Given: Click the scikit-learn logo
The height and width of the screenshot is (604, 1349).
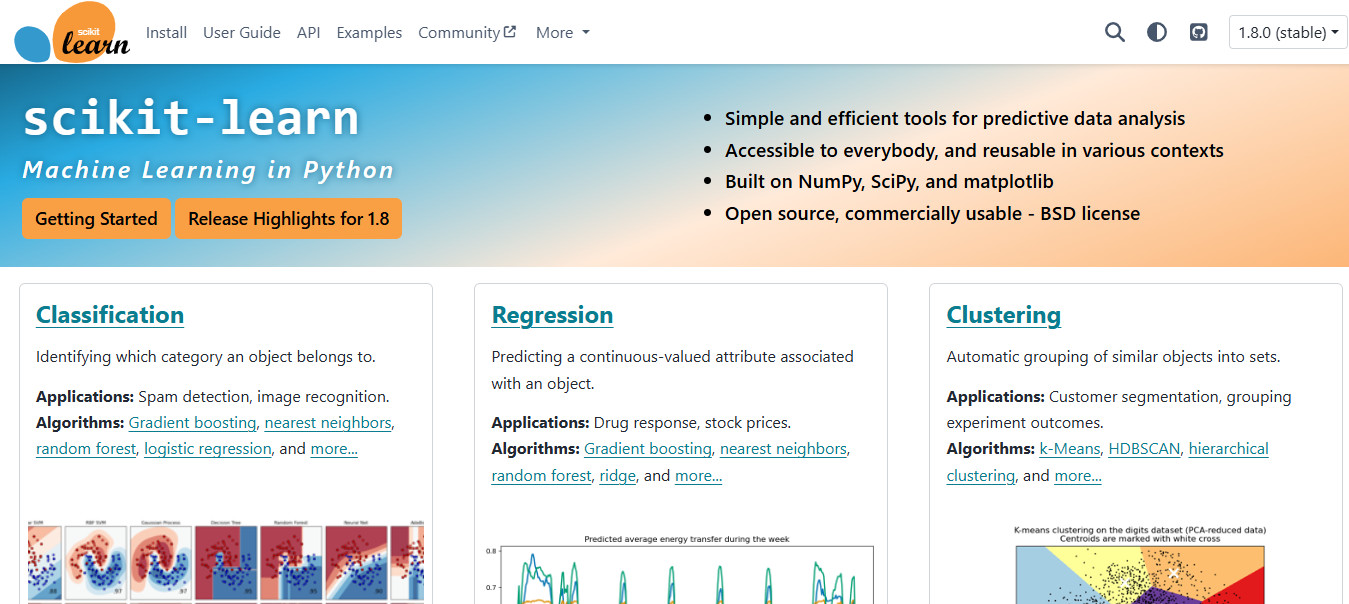Looking at the screenshot, I should pos(73,33).
